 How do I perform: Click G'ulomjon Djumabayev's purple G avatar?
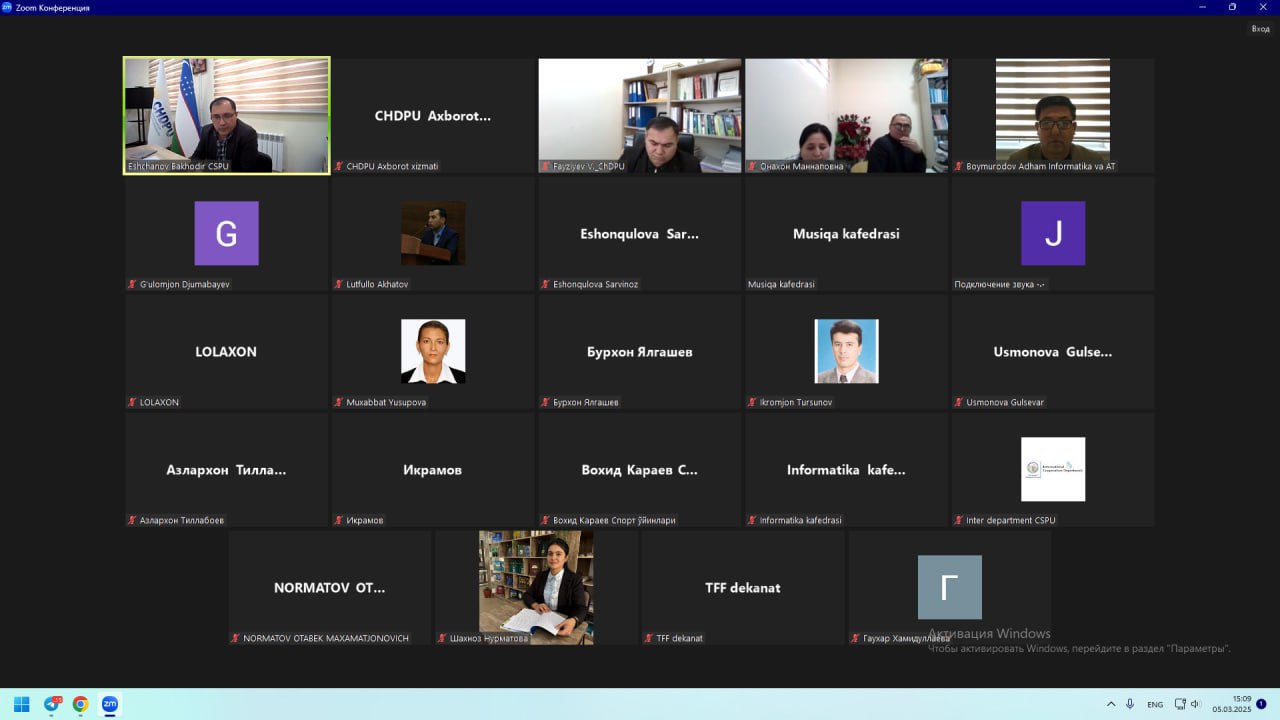click(226, 233)
